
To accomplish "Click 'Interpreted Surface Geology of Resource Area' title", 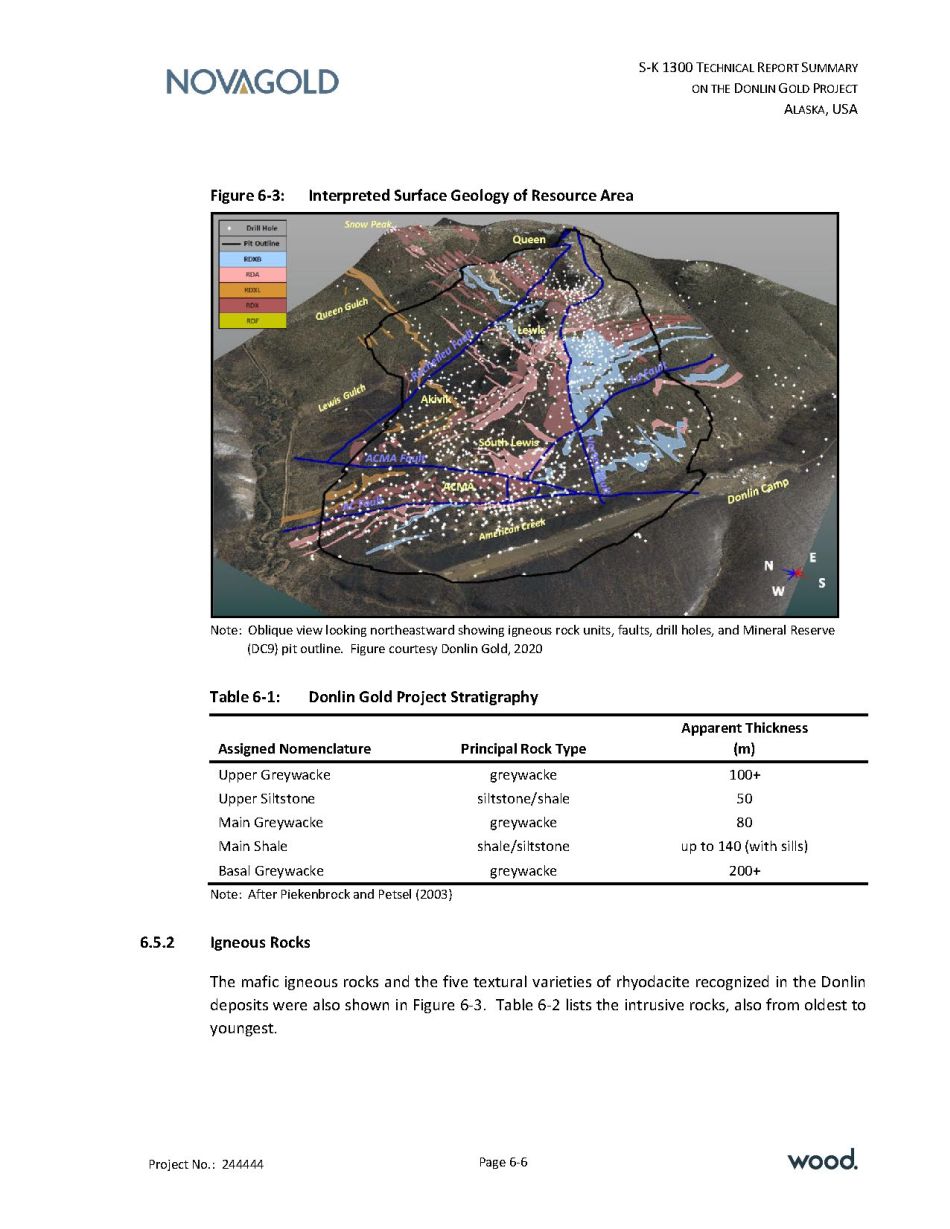I will (x=470, y=195).
